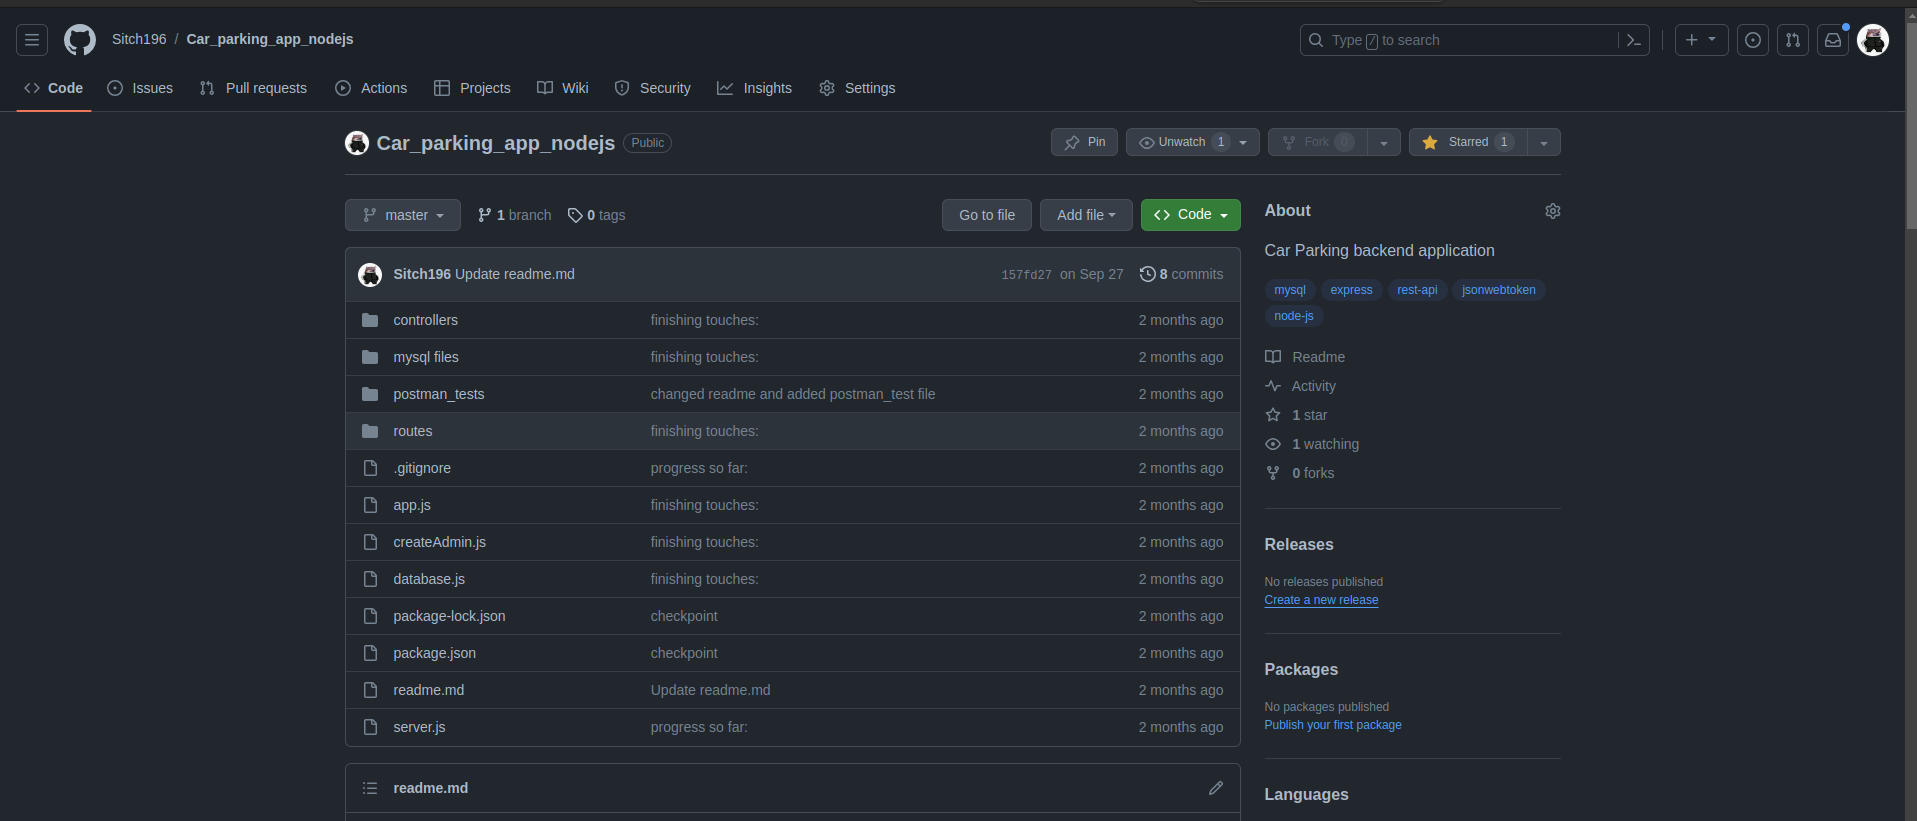Click the readme.md file icon in the list
The image size is (1917, 821).
[x=370, y=690]
